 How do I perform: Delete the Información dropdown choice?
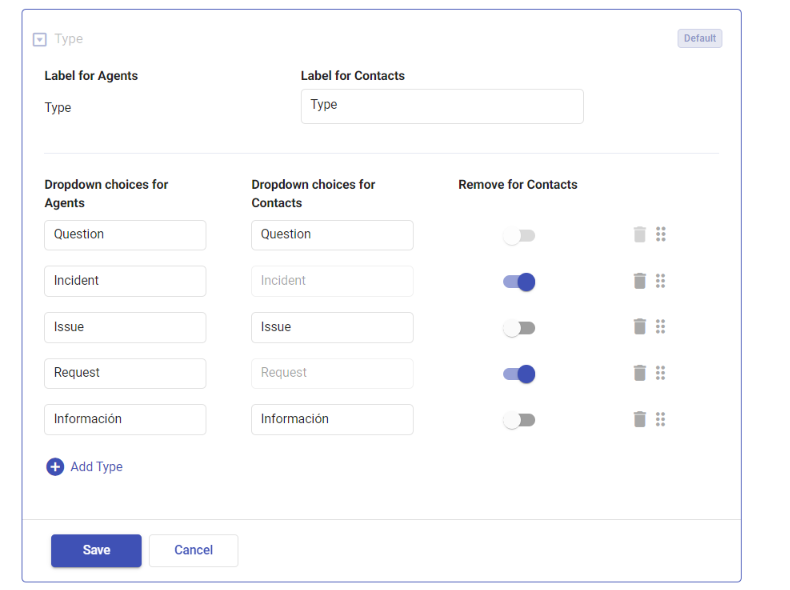click(639, 419)
